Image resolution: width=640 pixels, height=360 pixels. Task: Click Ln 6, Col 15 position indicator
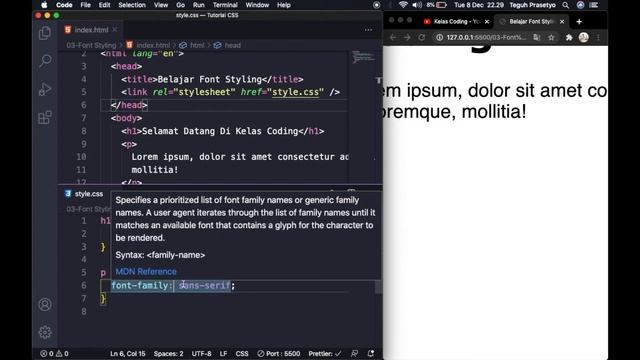pyautogui.click(x=128, y=353)
